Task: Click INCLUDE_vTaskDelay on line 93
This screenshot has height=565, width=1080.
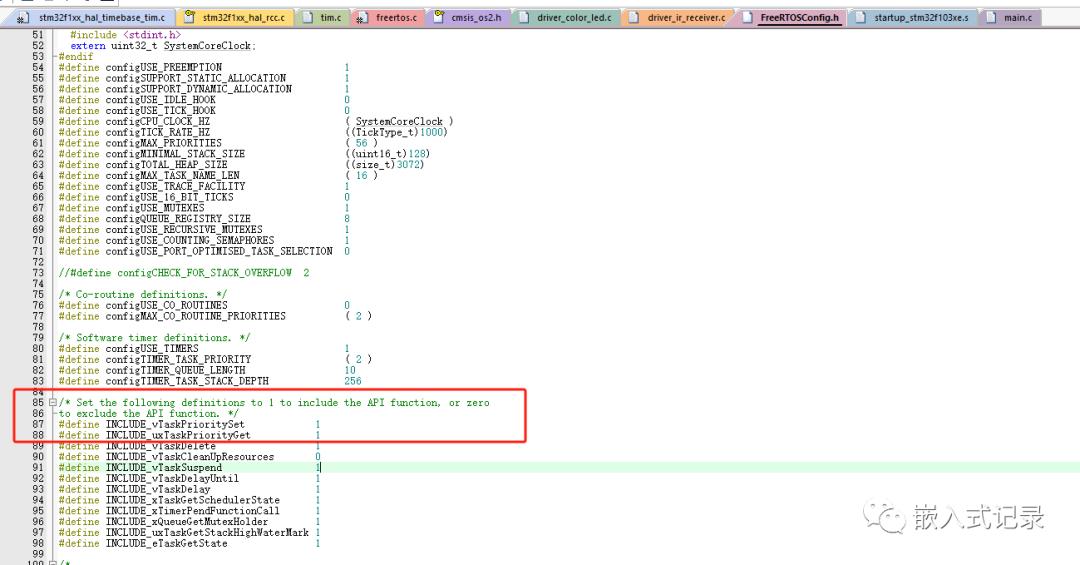Action: [x=158, y=489]
